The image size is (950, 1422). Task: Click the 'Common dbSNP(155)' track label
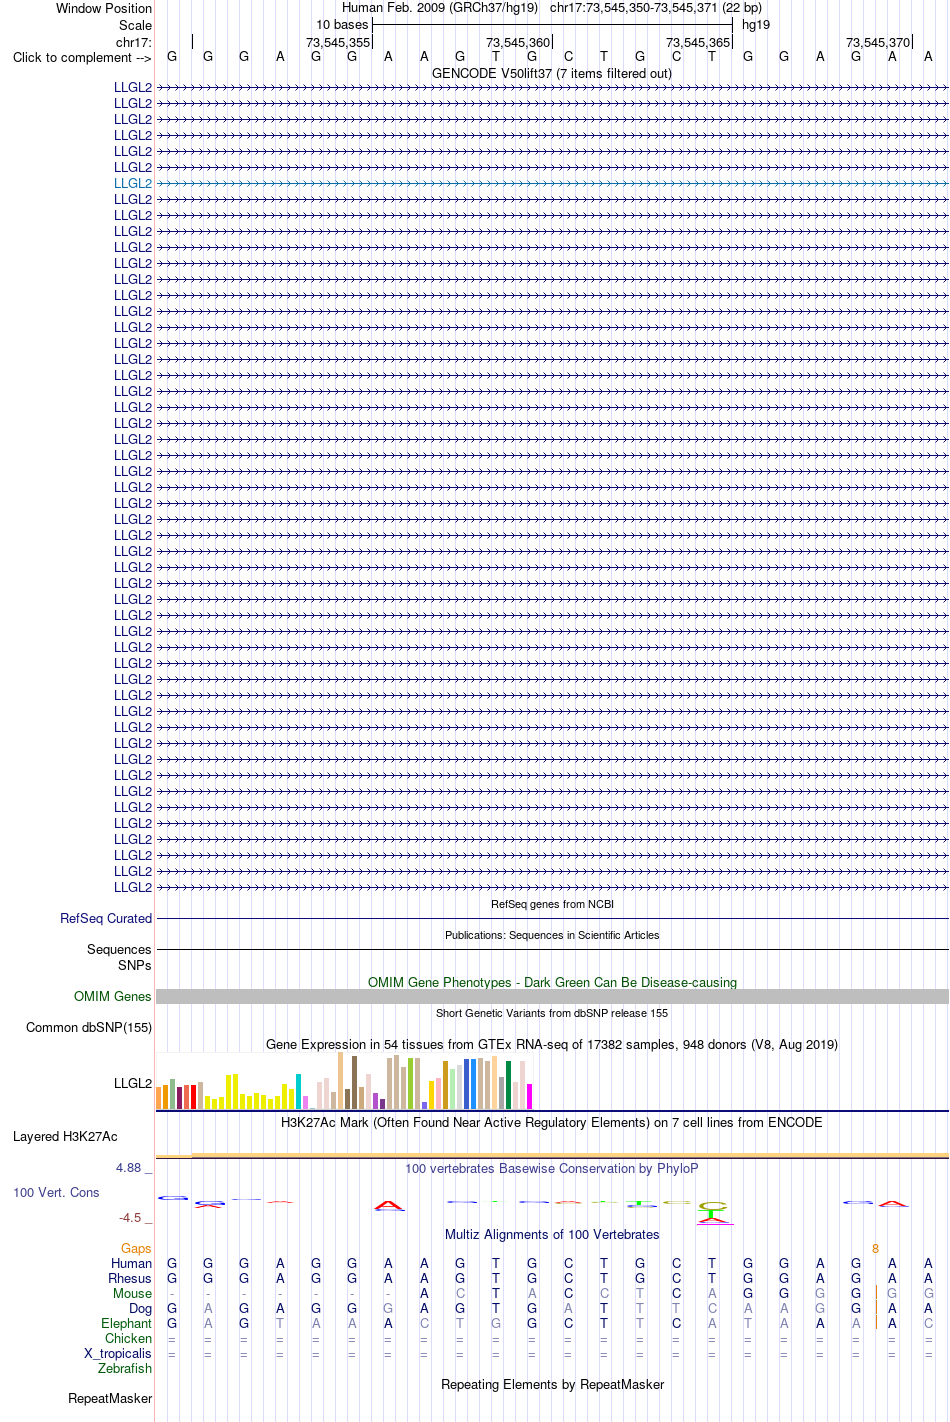89,1027
